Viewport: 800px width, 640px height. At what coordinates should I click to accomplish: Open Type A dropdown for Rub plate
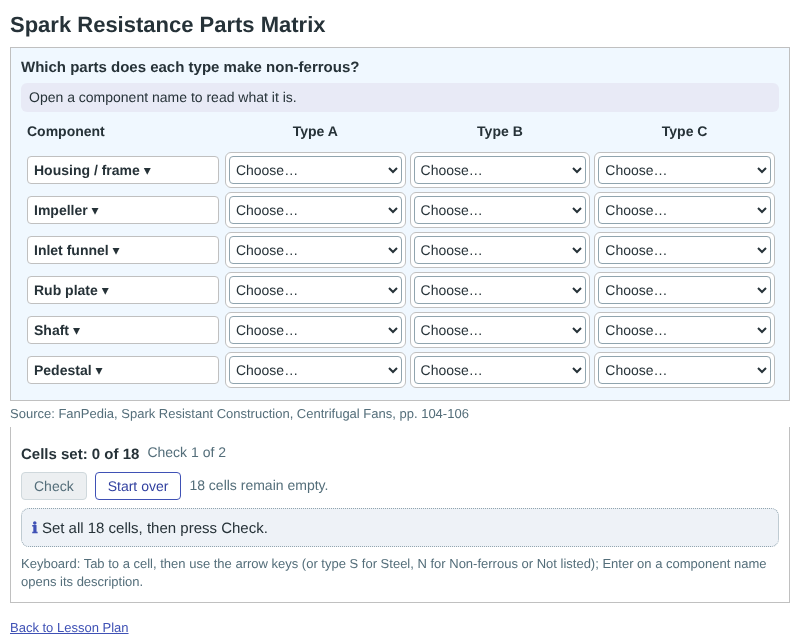click(315, 290)
